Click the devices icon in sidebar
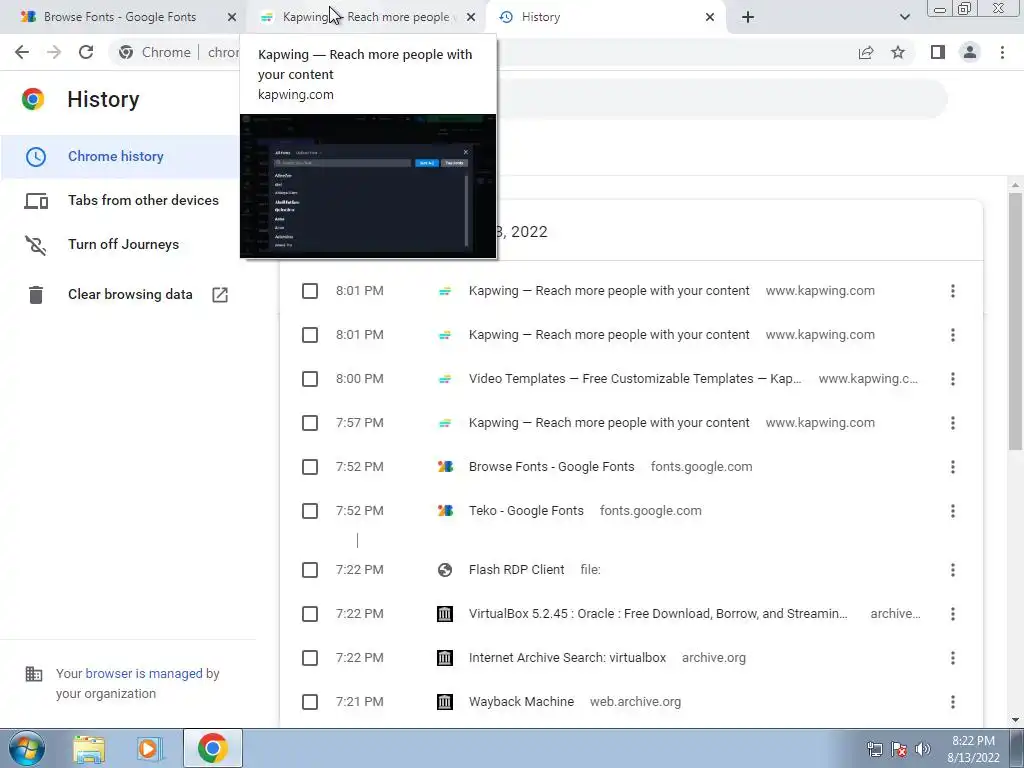 point(36,201)
